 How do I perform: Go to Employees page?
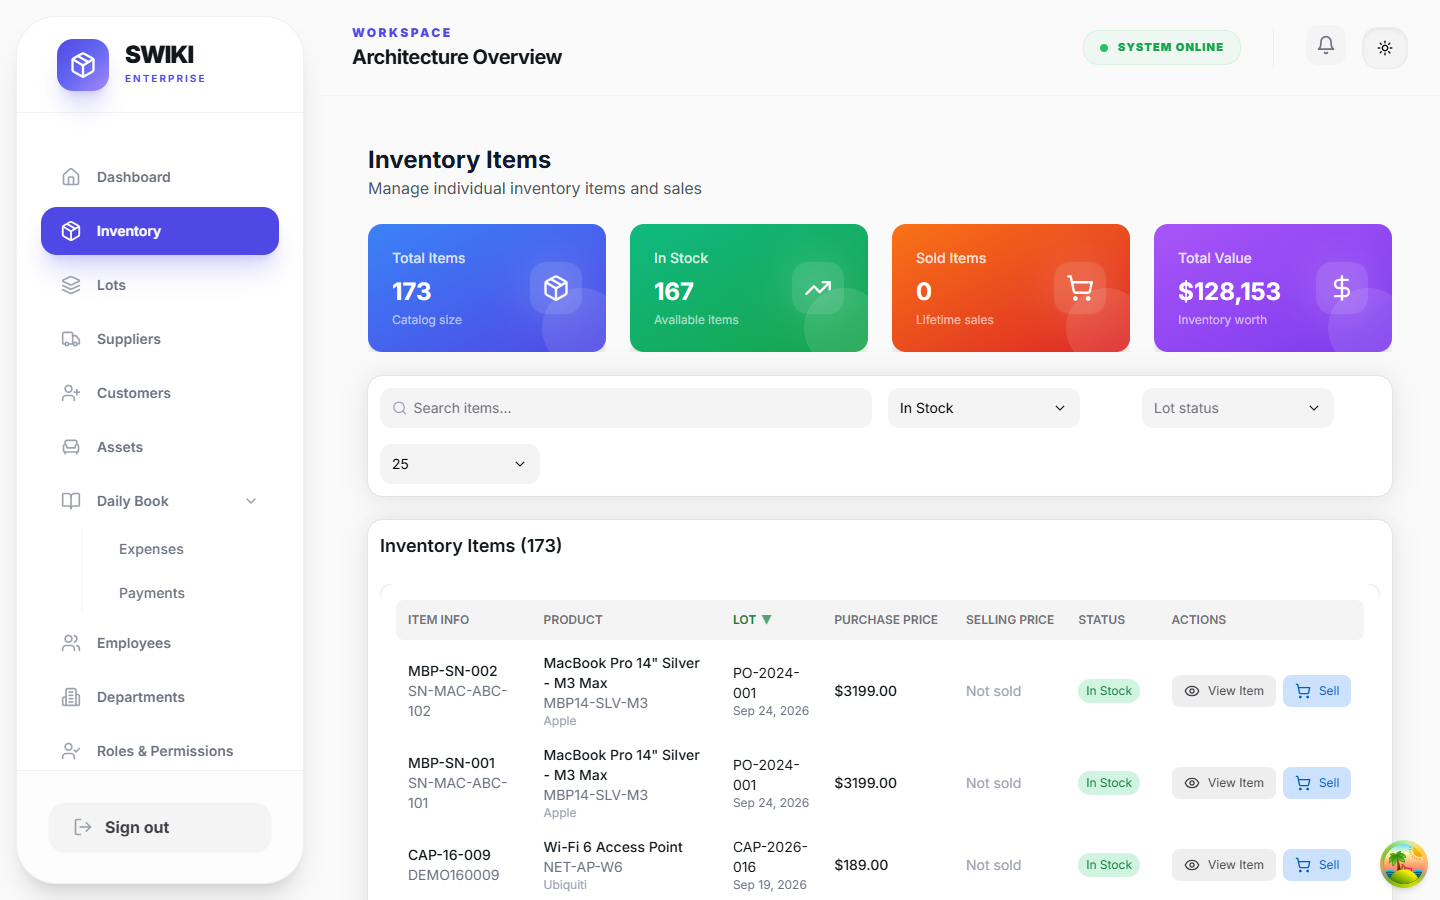tap(160, 643)
